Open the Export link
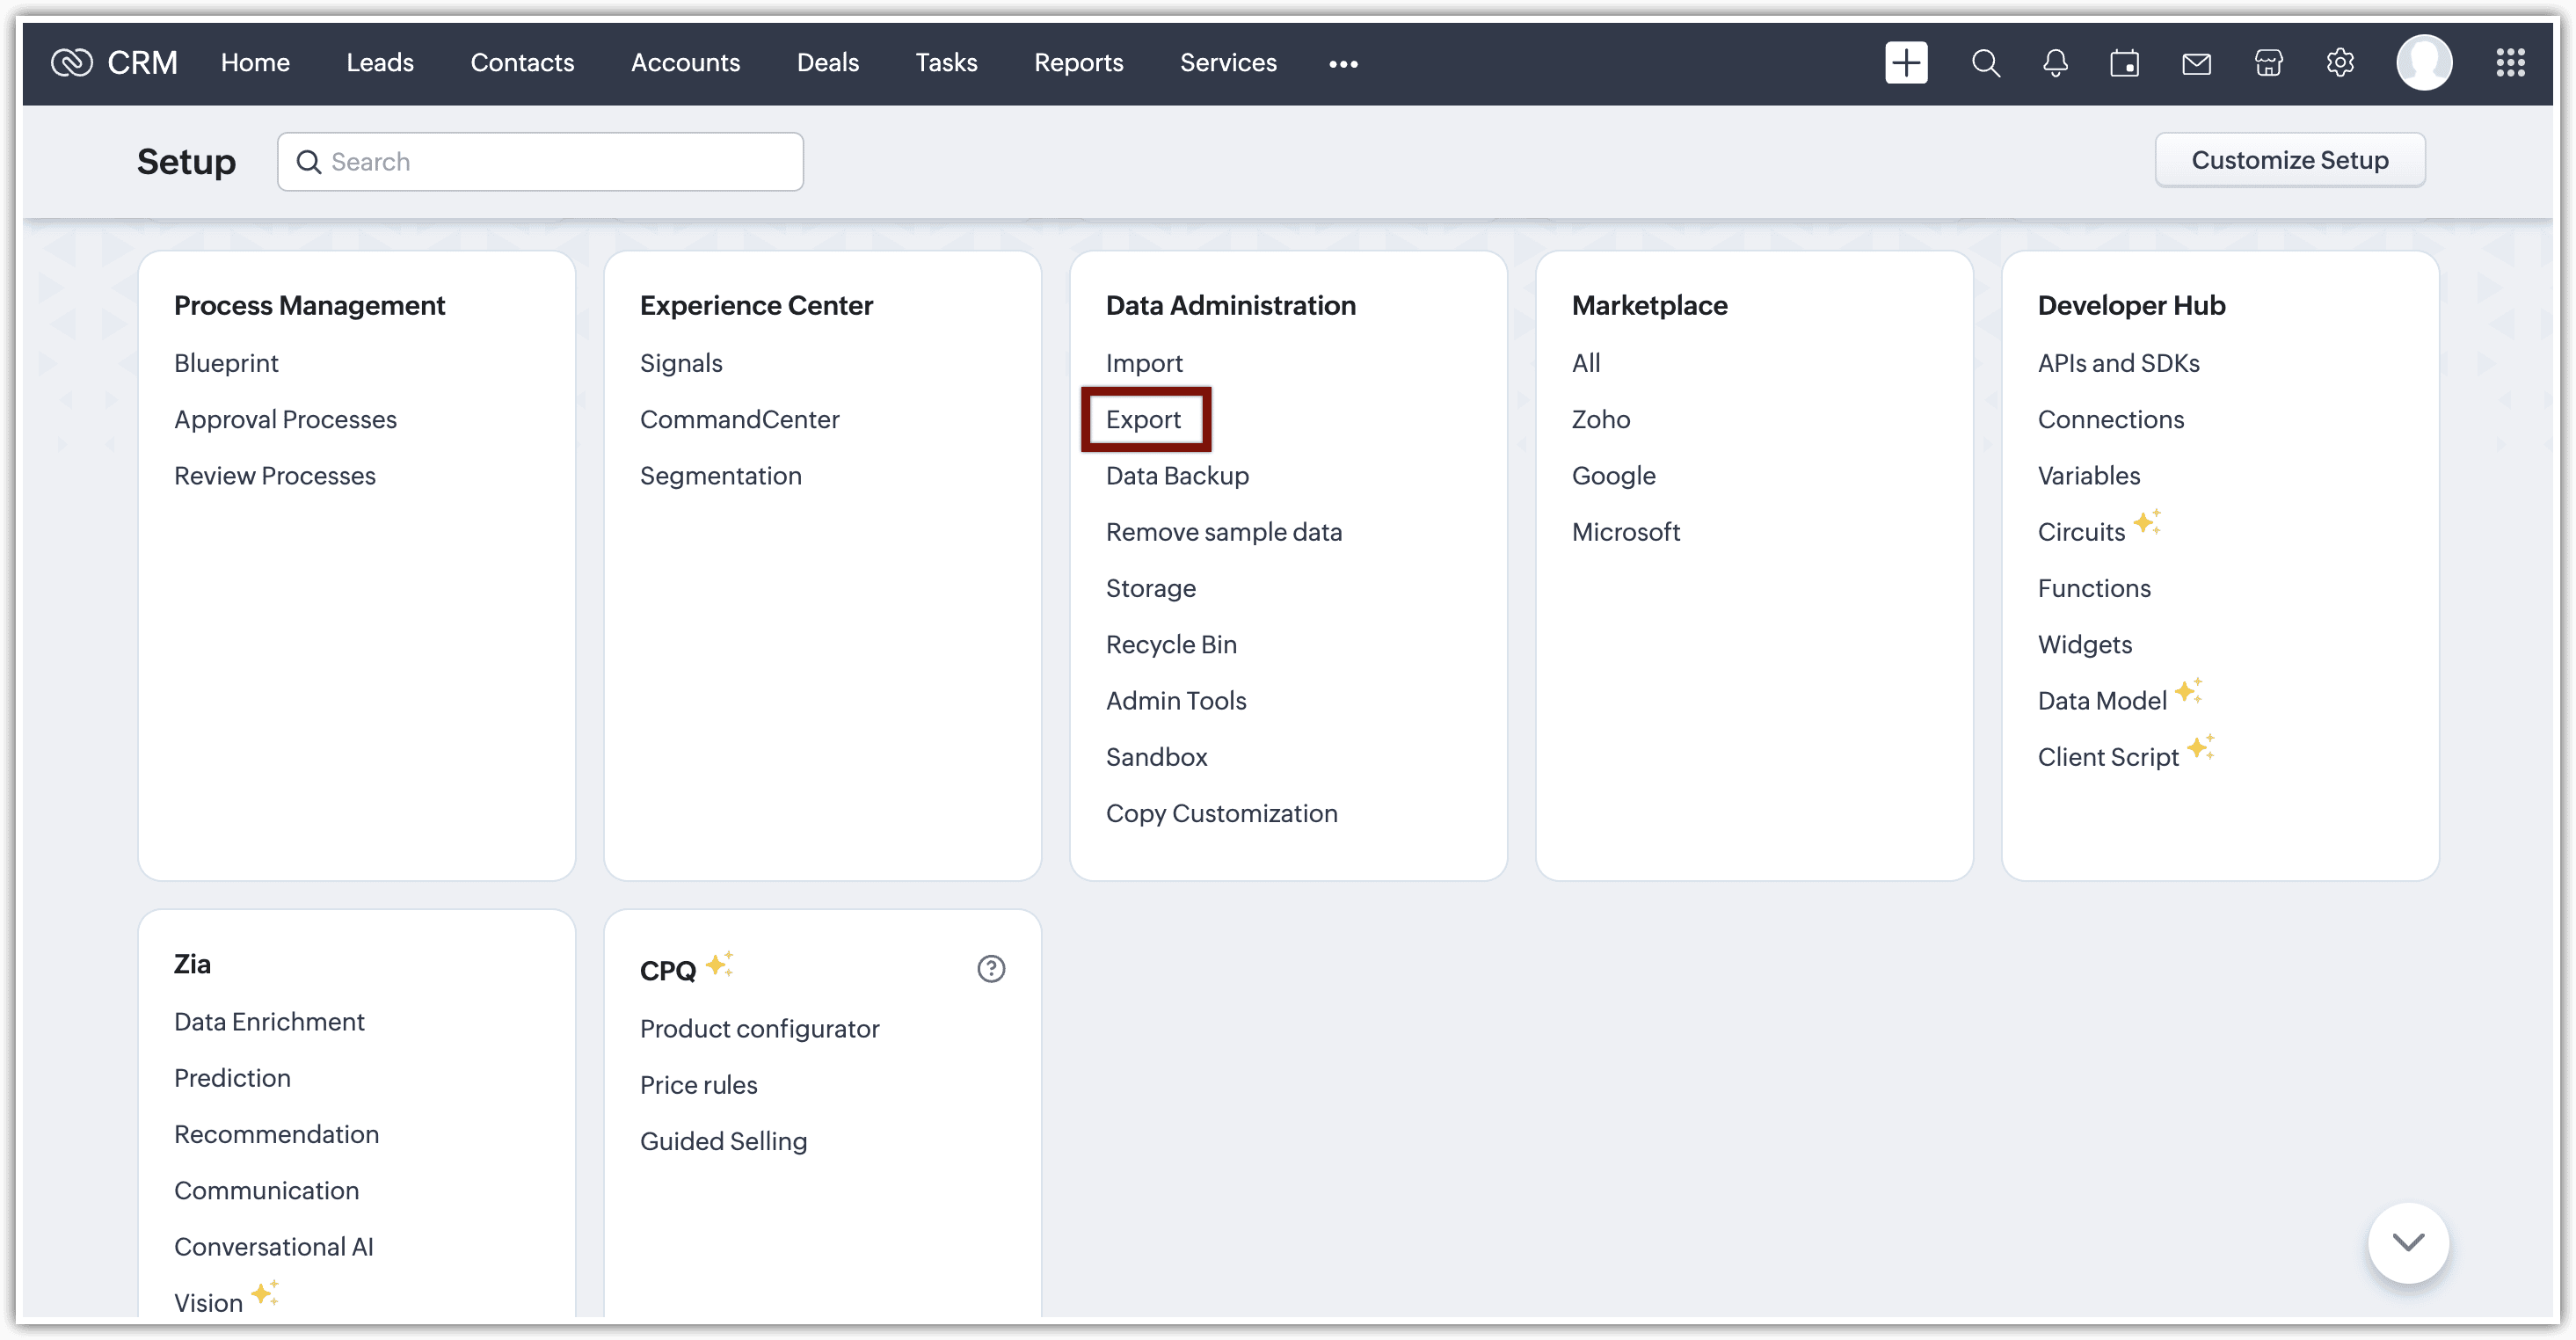 coord(1143,419)
